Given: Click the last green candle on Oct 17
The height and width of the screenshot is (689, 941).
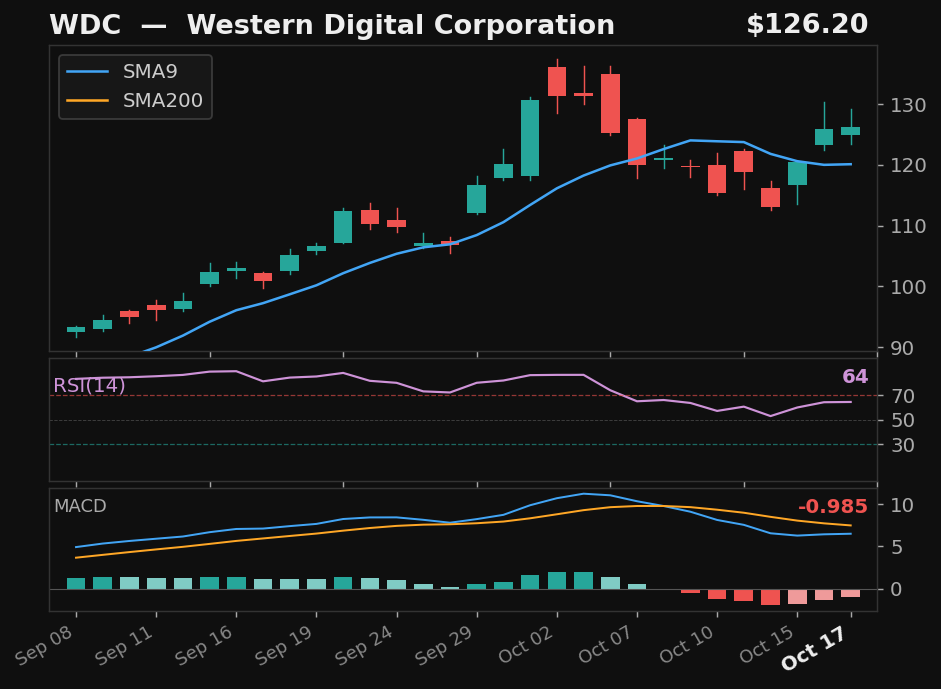Looking at the screenshot, I should click(x=851, y=131).
